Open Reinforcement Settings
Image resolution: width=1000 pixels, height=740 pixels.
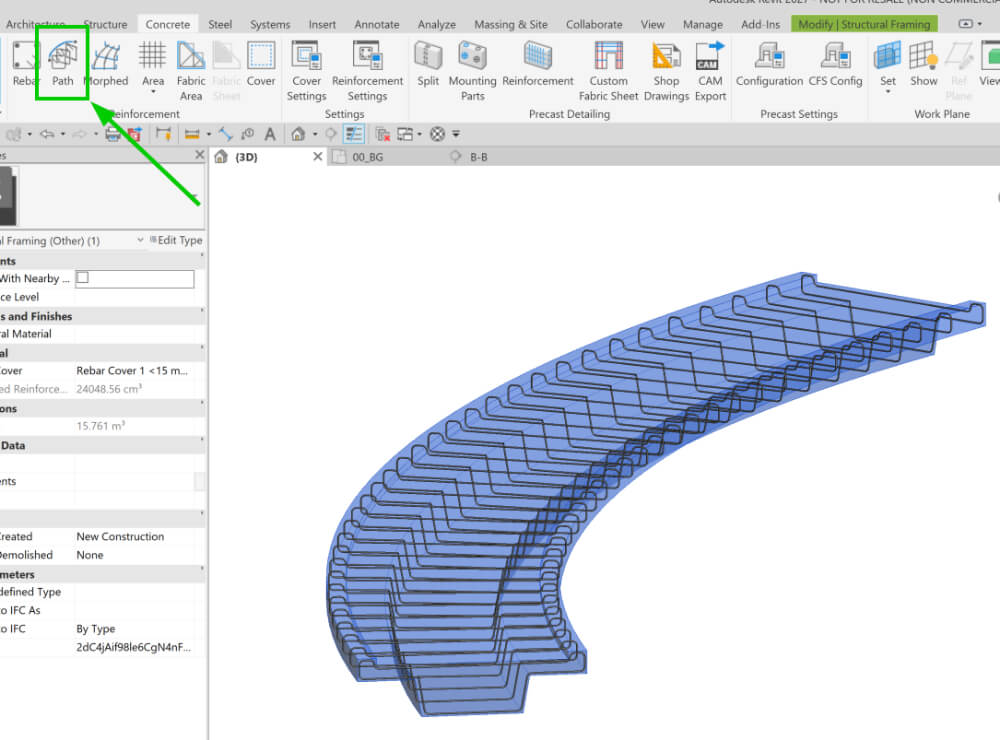[x=367, y=71]
